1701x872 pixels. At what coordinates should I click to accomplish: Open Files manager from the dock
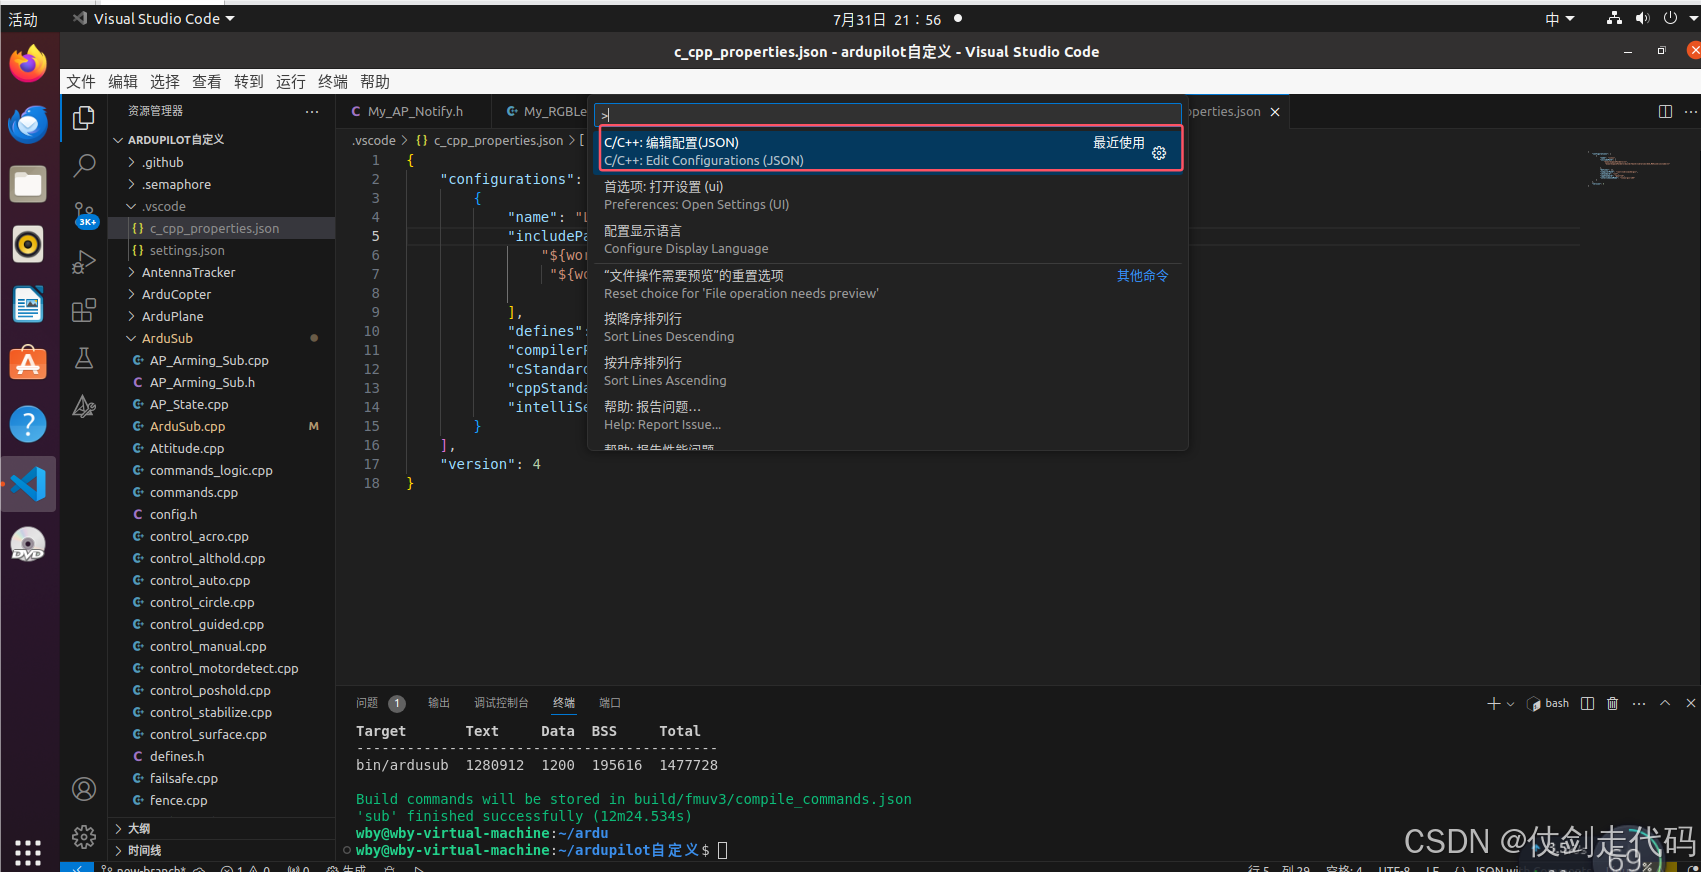point(28,184)
